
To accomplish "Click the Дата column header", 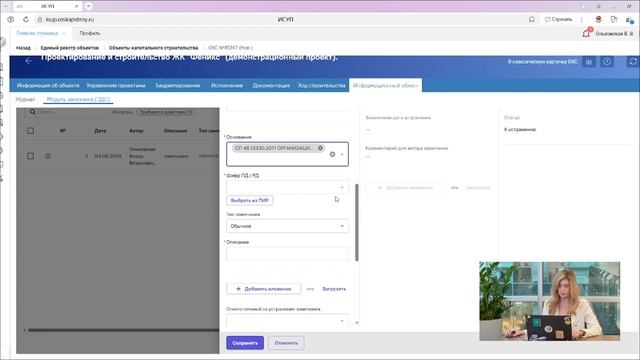I will point(100,131).
